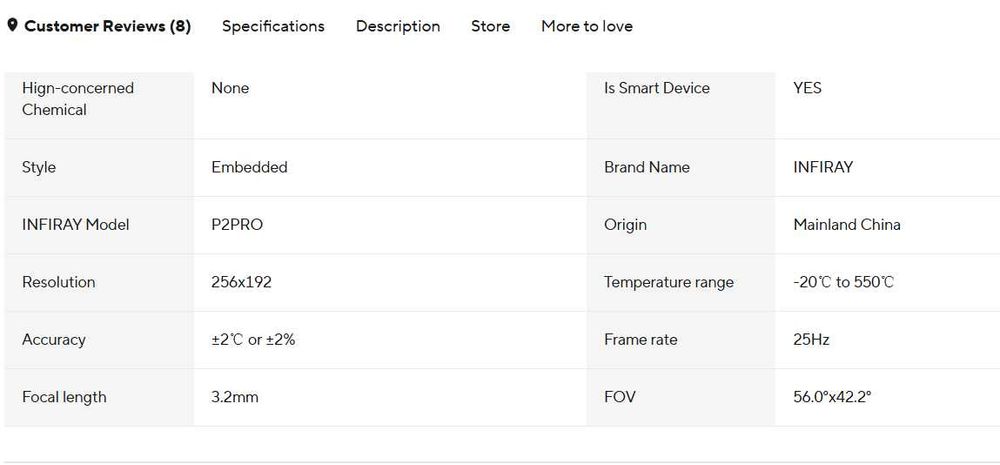The image size is (1000, 465).
Task: Go to the Description tab
Action: tap(398, 26)
